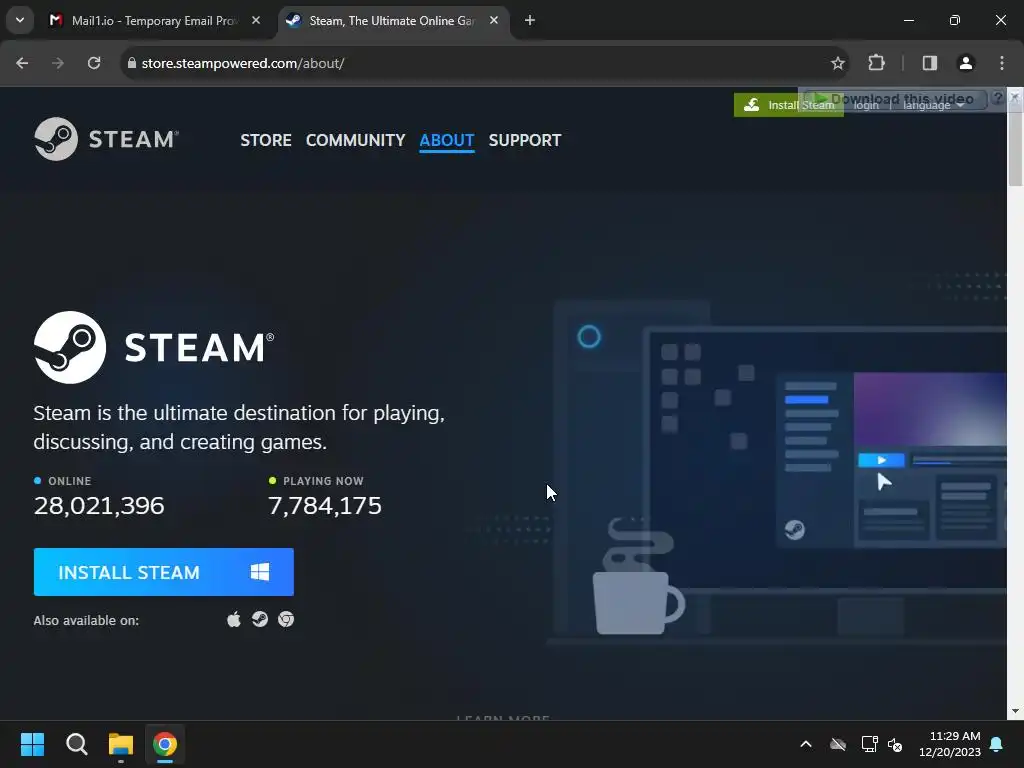Switch to the Mail1.io browser tab
This screenshot has width=1024, height=768.
click(153, 21)
